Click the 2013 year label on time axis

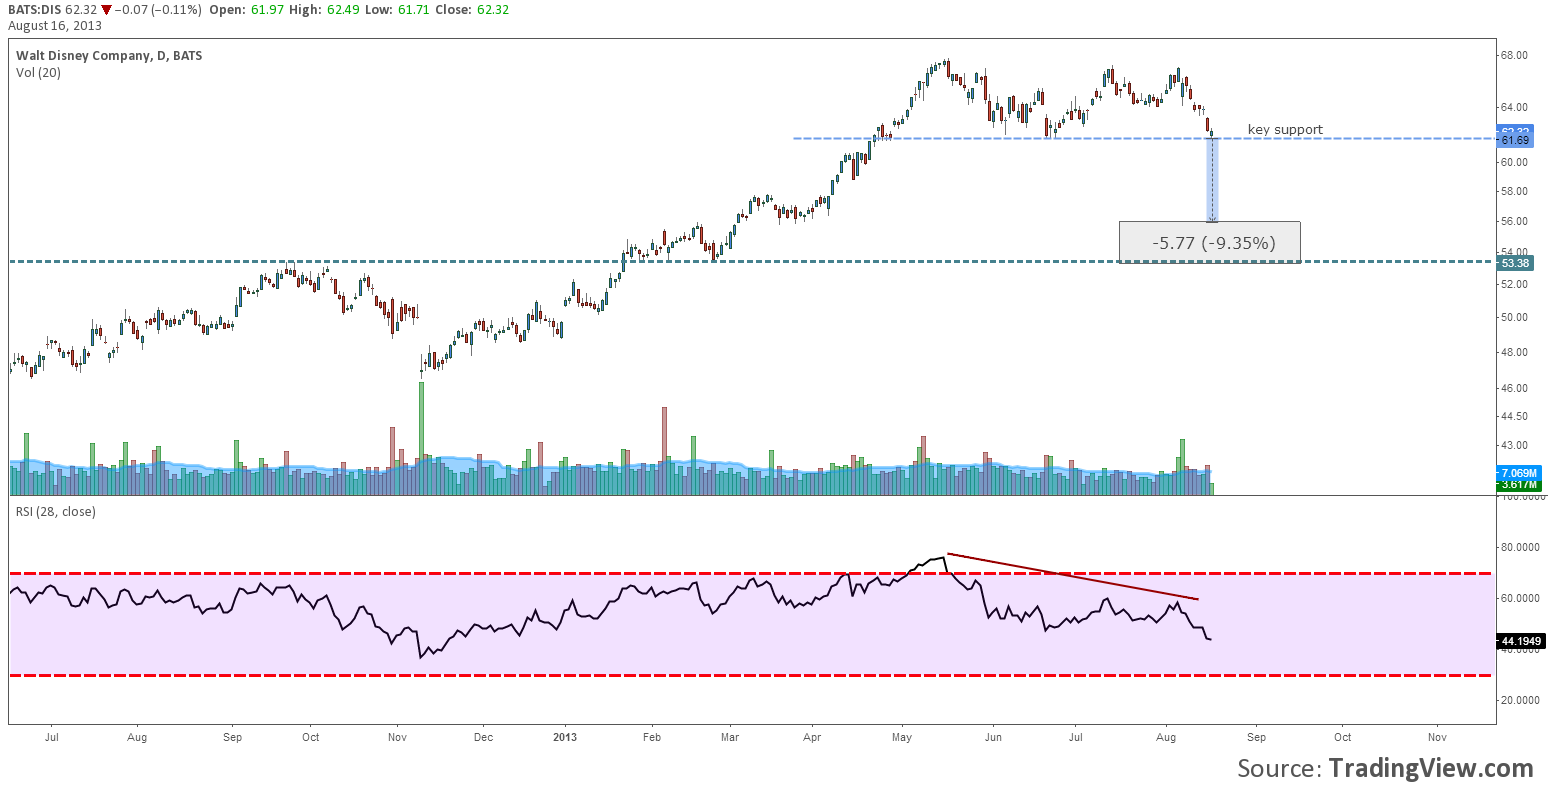(565, 737)
